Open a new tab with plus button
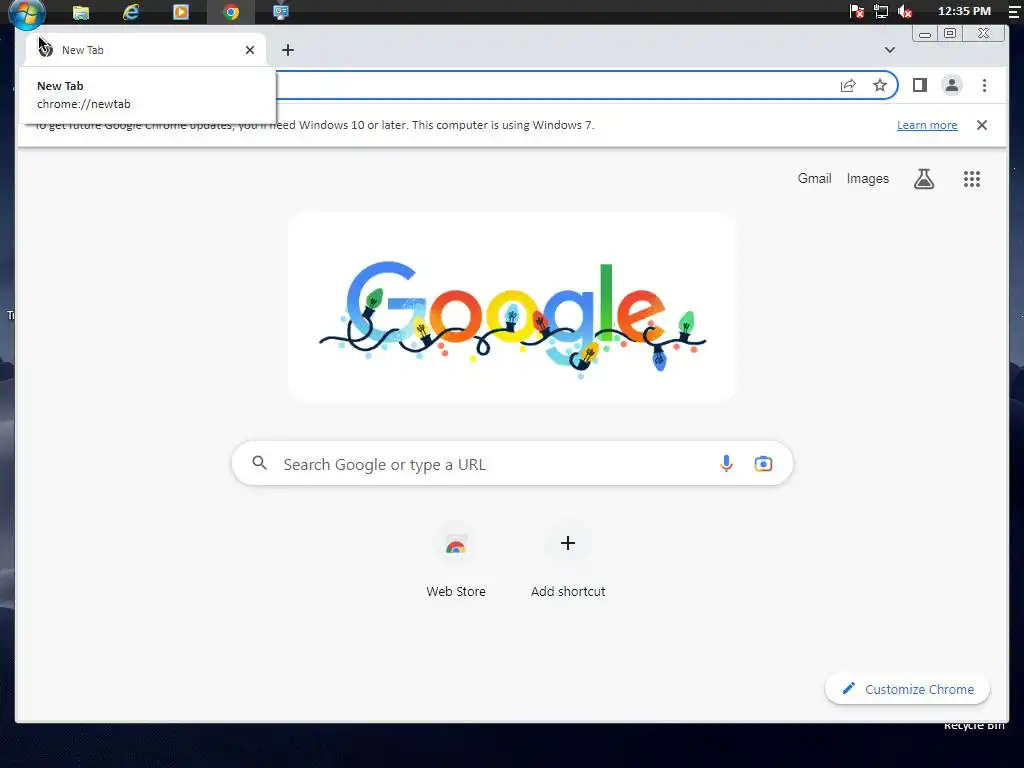The height and width of the screenshot is (768, 1024). [x=287, y=50]
